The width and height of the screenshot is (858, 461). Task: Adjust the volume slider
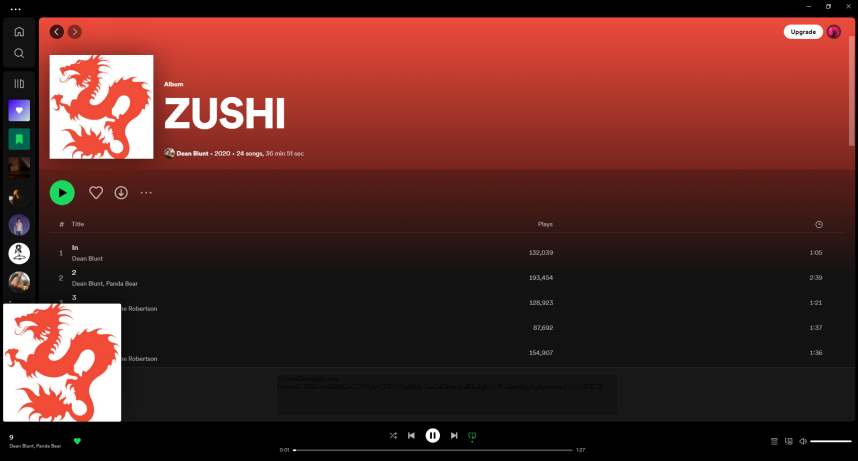click(831, 441)
